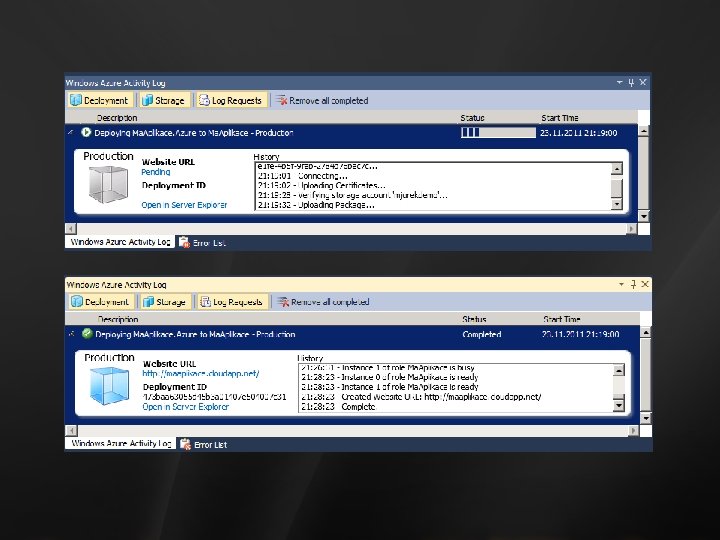Close the lower Windows Azure Activity Log panel
This screenshot has height=540, width=720.
[645, 284]
